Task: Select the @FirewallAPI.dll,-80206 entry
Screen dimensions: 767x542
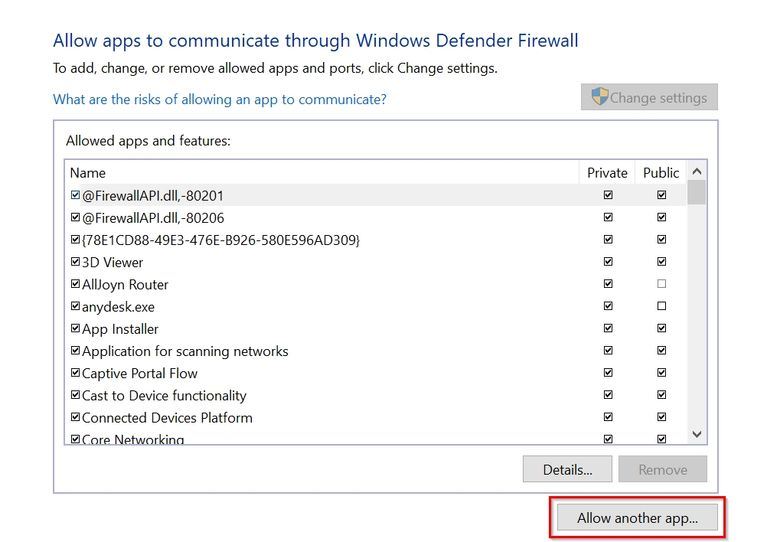Action: click(x=153, y=217)
